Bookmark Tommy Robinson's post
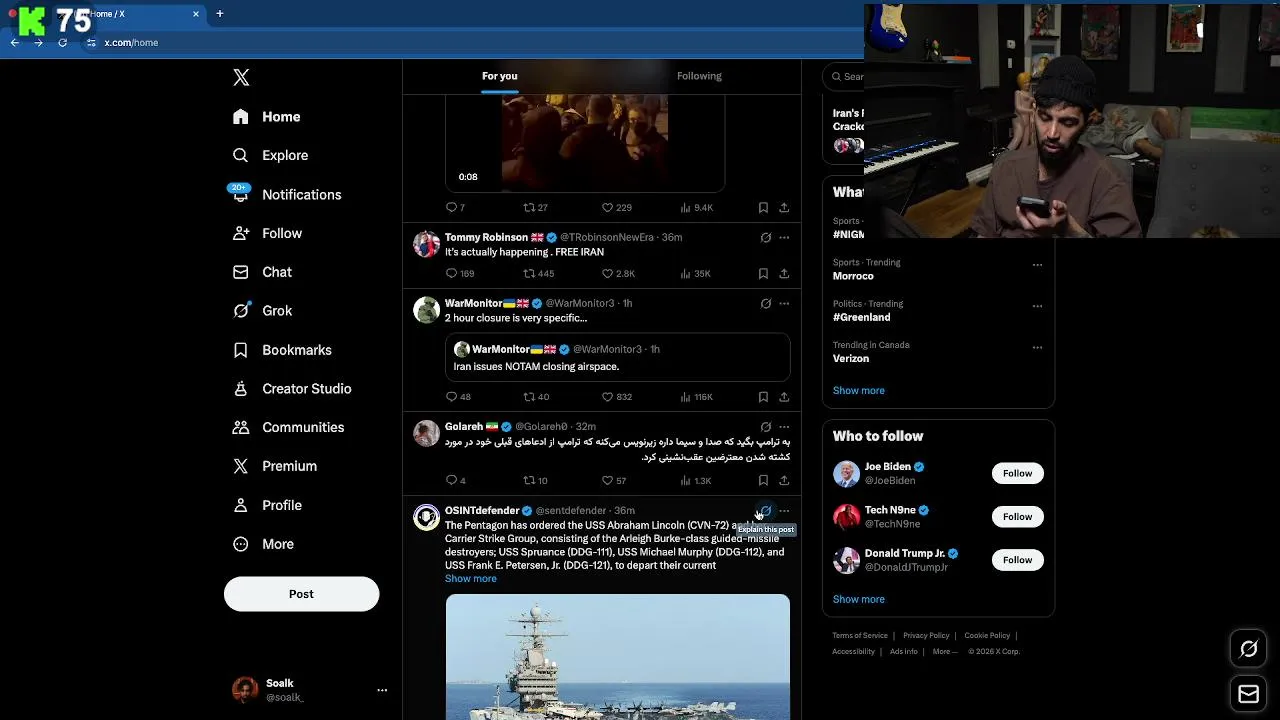The height and width of the screenshot is (720, 1280). [763, 273]
